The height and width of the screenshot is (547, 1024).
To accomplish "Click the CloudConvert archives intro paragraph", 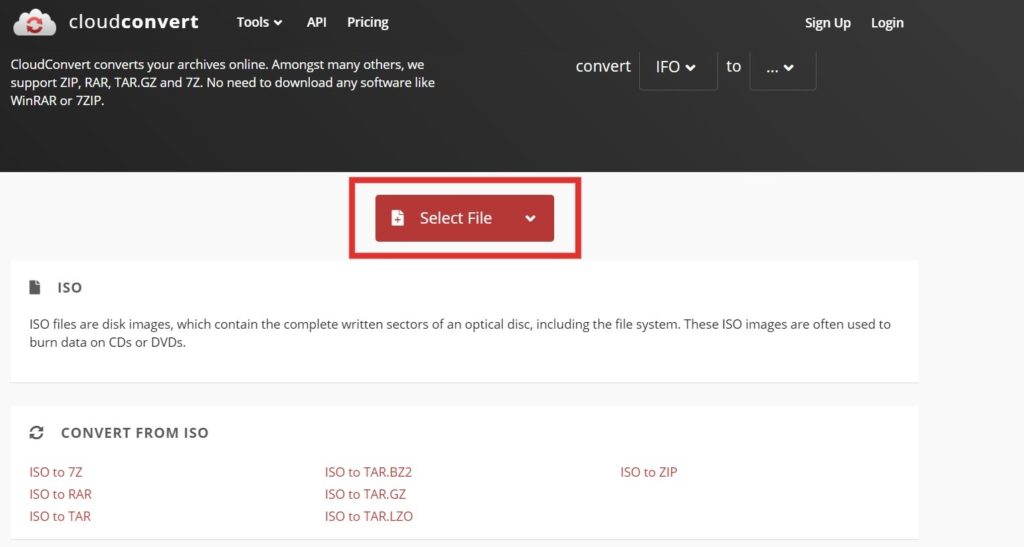I will click(223, 82).
